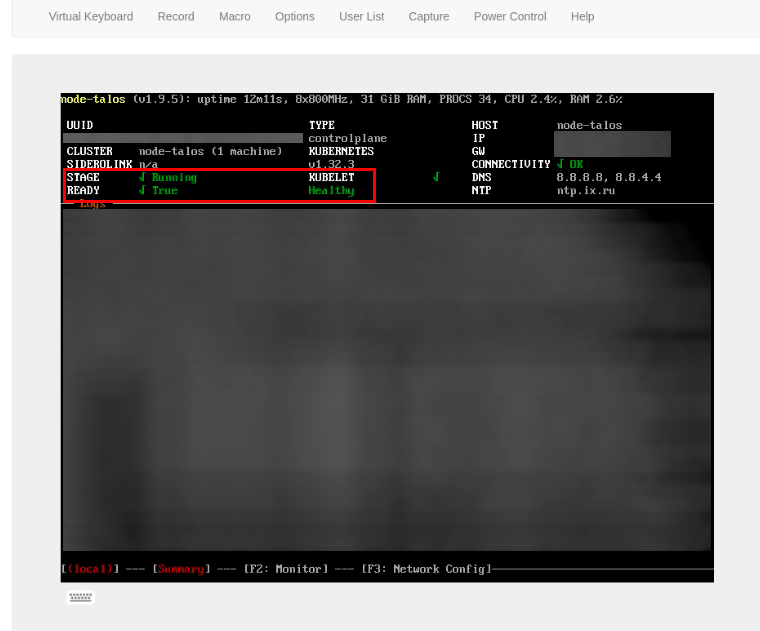Open the Record menu
The image size is (760, 631).
176,17
